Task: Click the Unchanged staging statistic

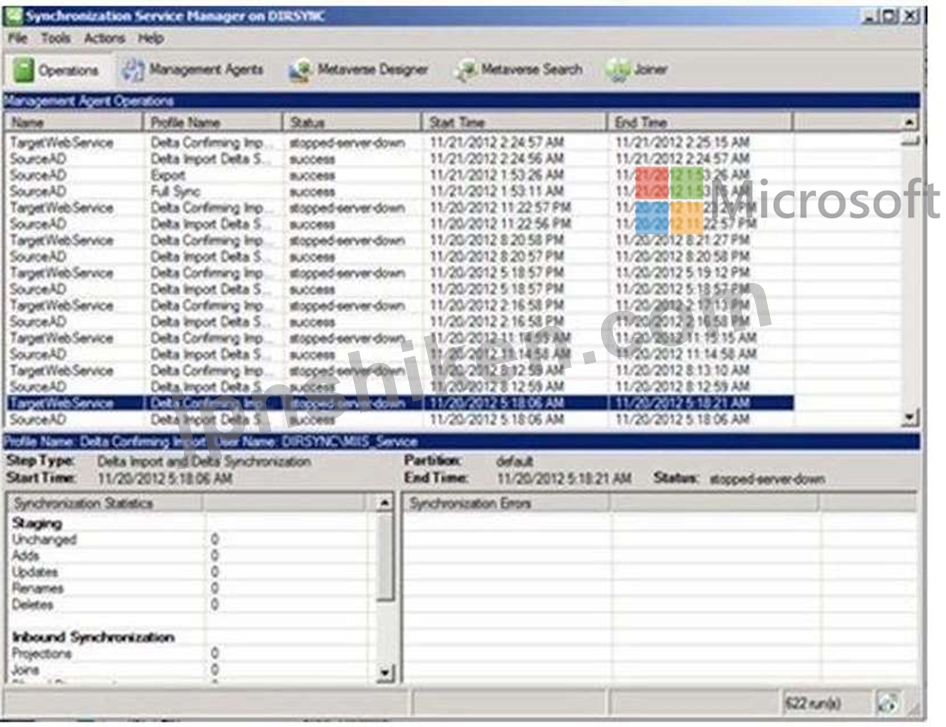Action: point(44,539)
